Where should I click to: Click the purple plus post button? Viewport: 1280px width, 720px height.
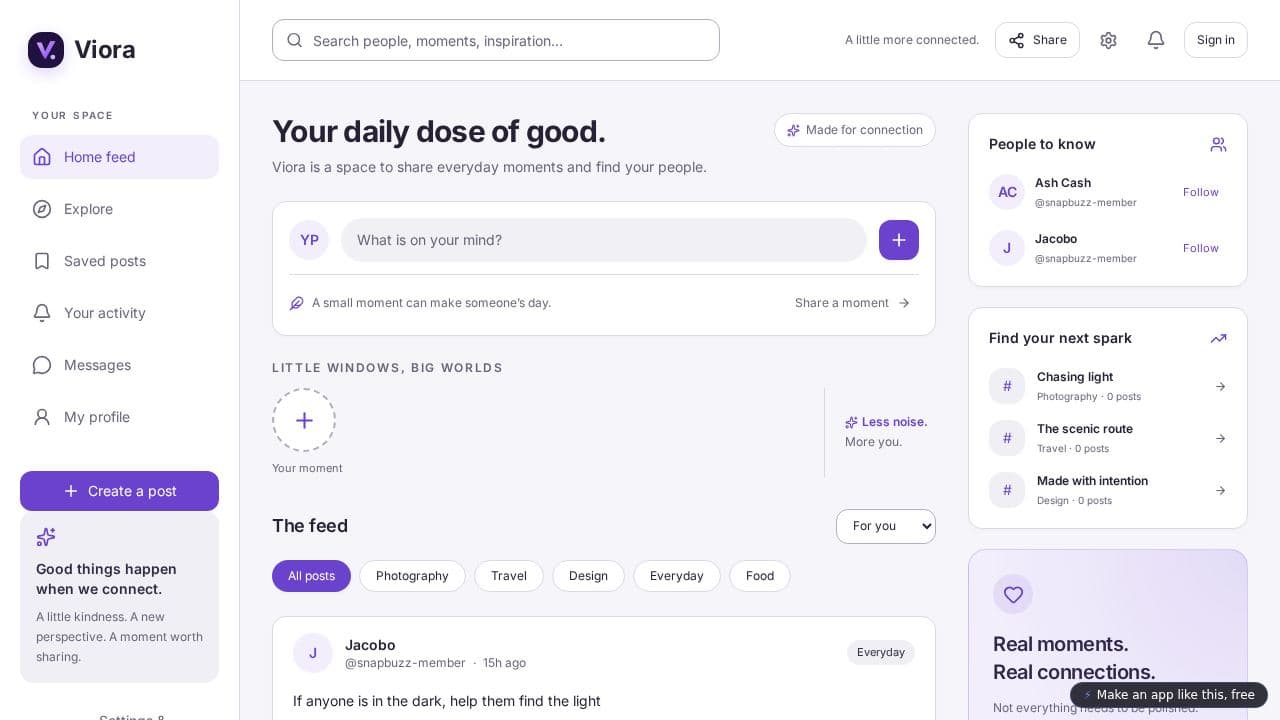[899, 240]
